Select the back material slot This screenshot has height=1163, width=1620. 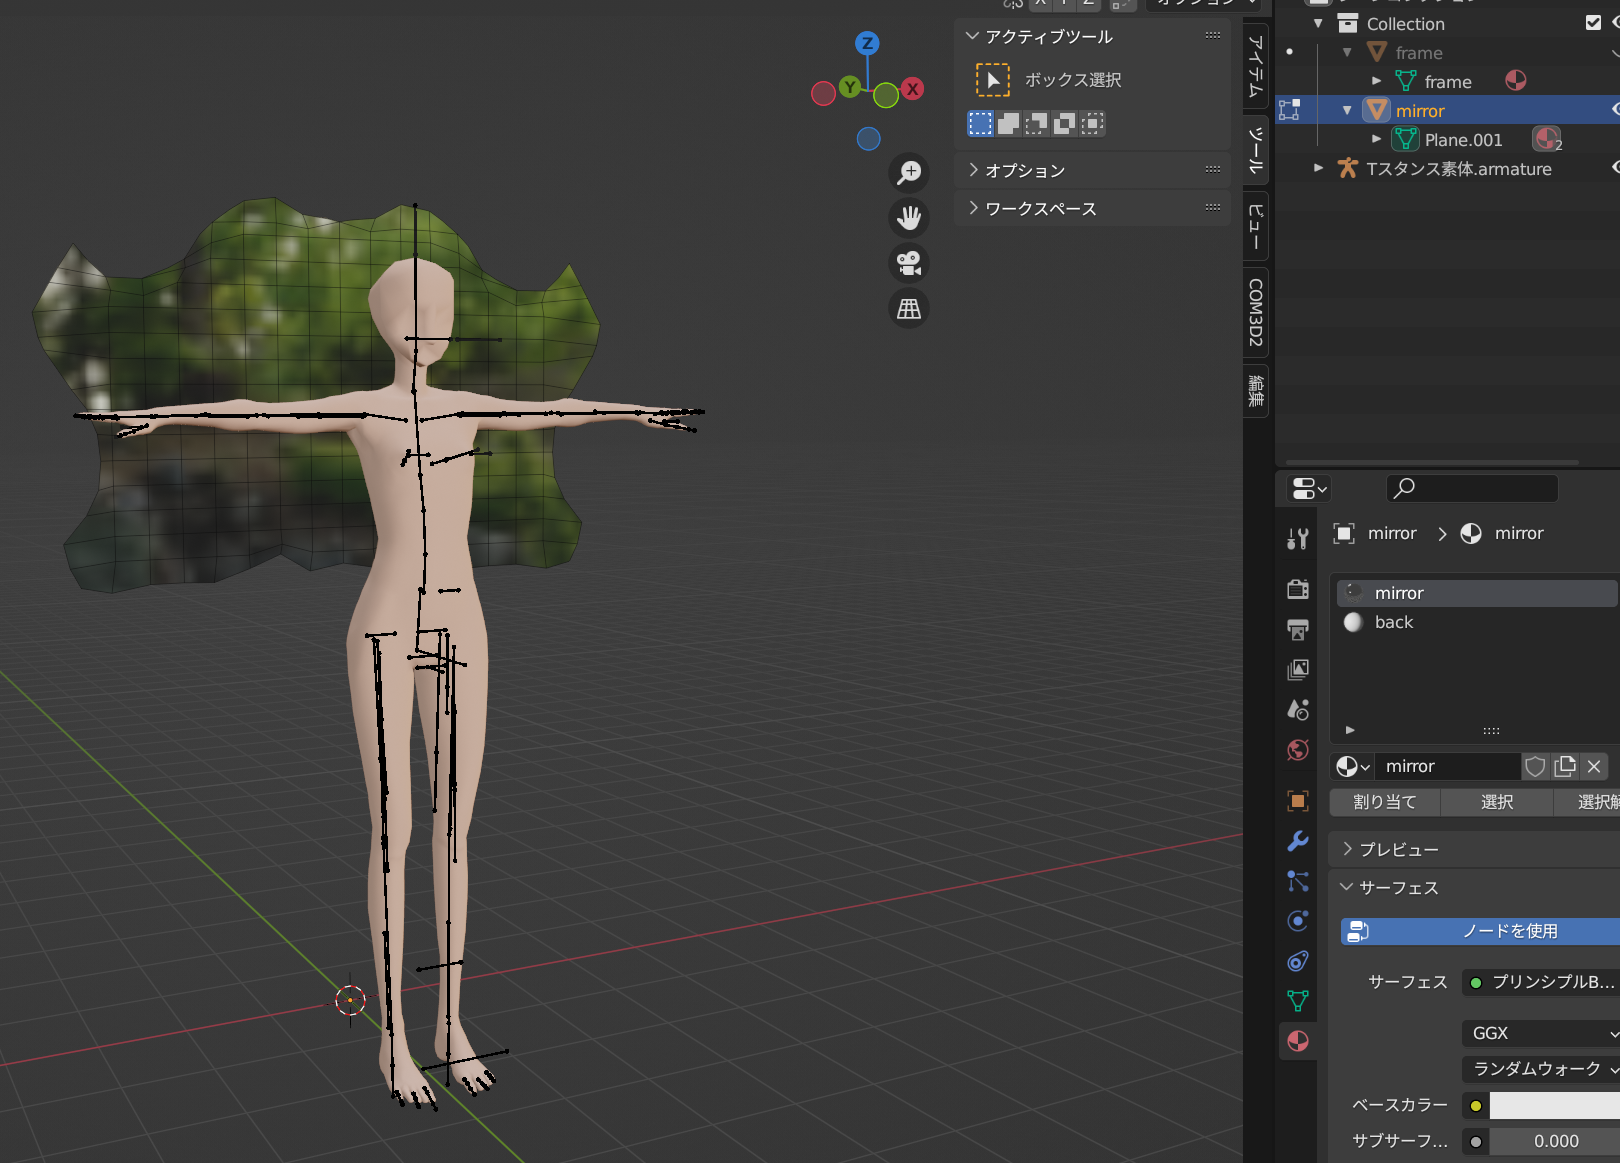tap(1394, 622)
